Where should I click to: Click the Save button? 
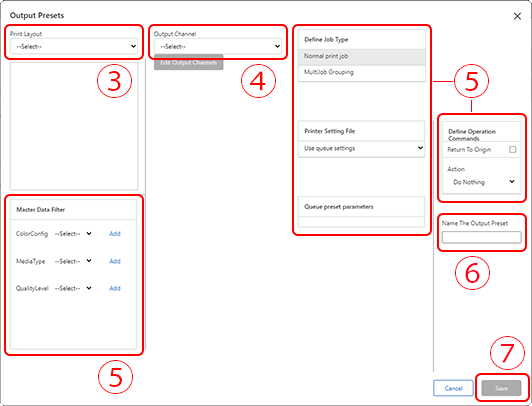tap(501, 388)
